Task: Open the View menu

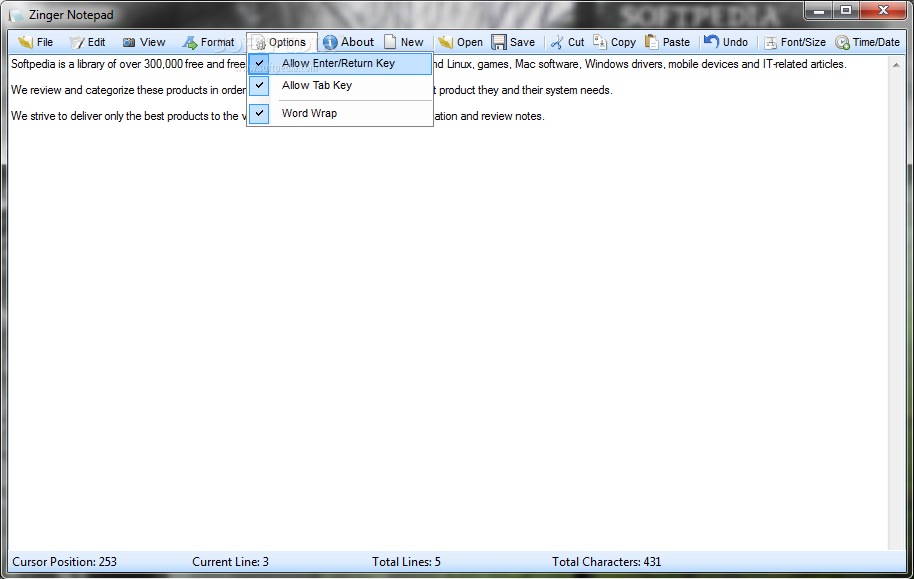Action: pyautogui.click(x=144, y=42)
